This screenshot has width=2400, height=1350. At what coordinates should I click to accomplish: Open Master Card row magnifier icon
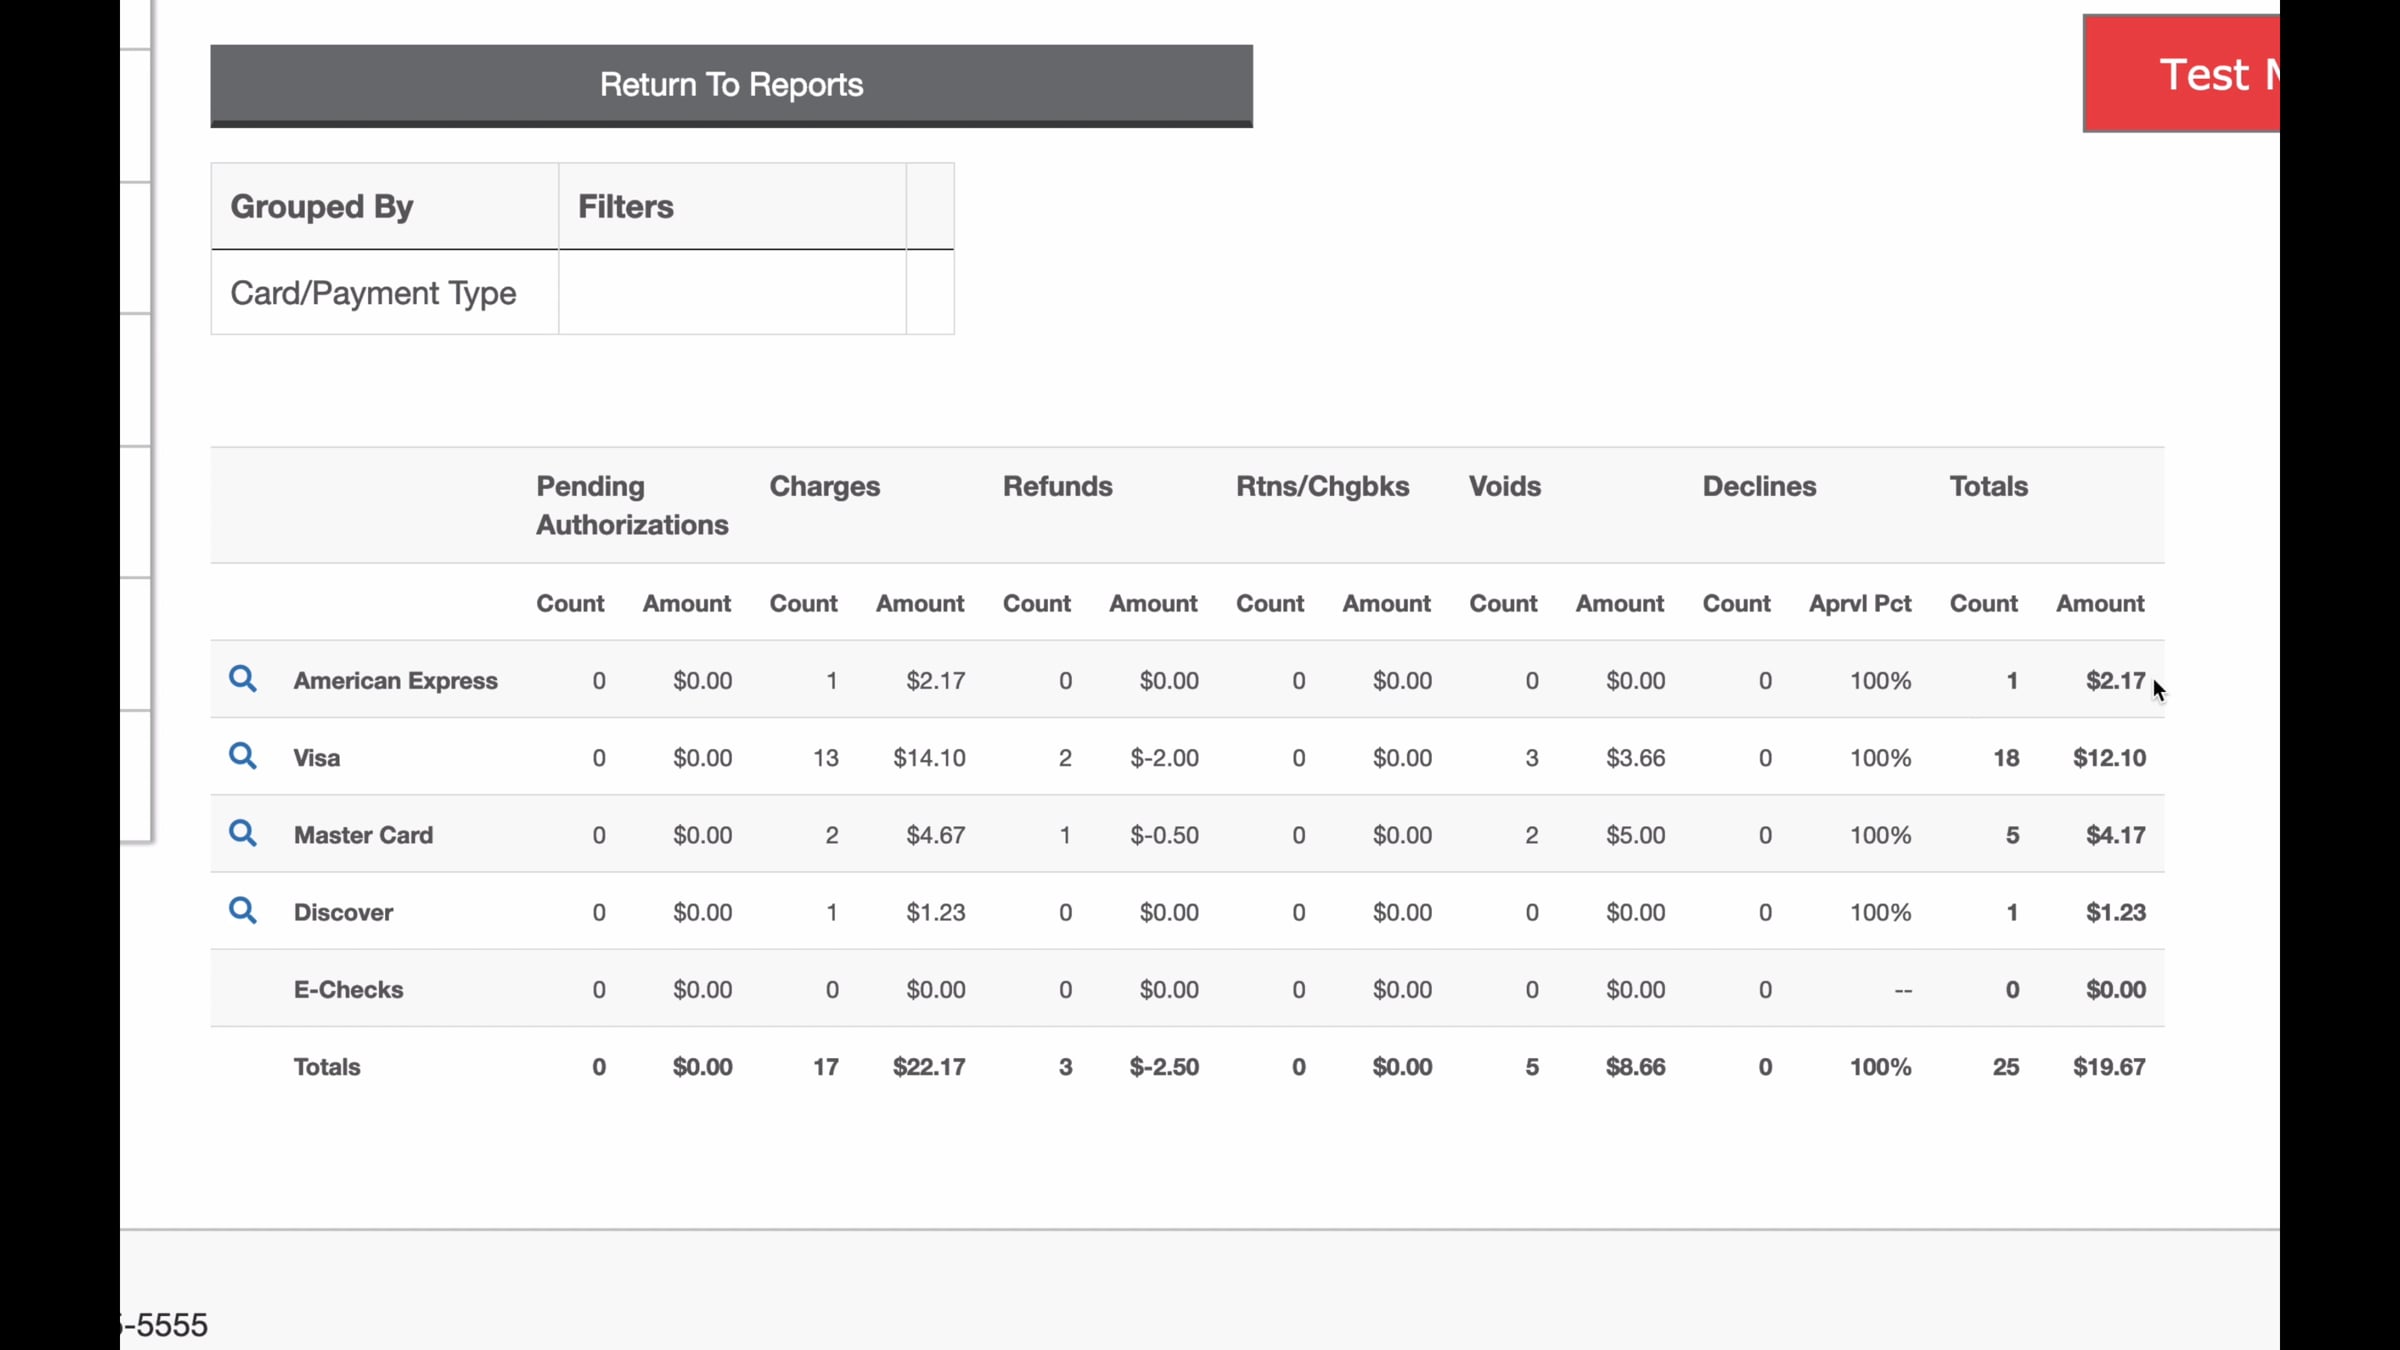click(x=242, y=833)
